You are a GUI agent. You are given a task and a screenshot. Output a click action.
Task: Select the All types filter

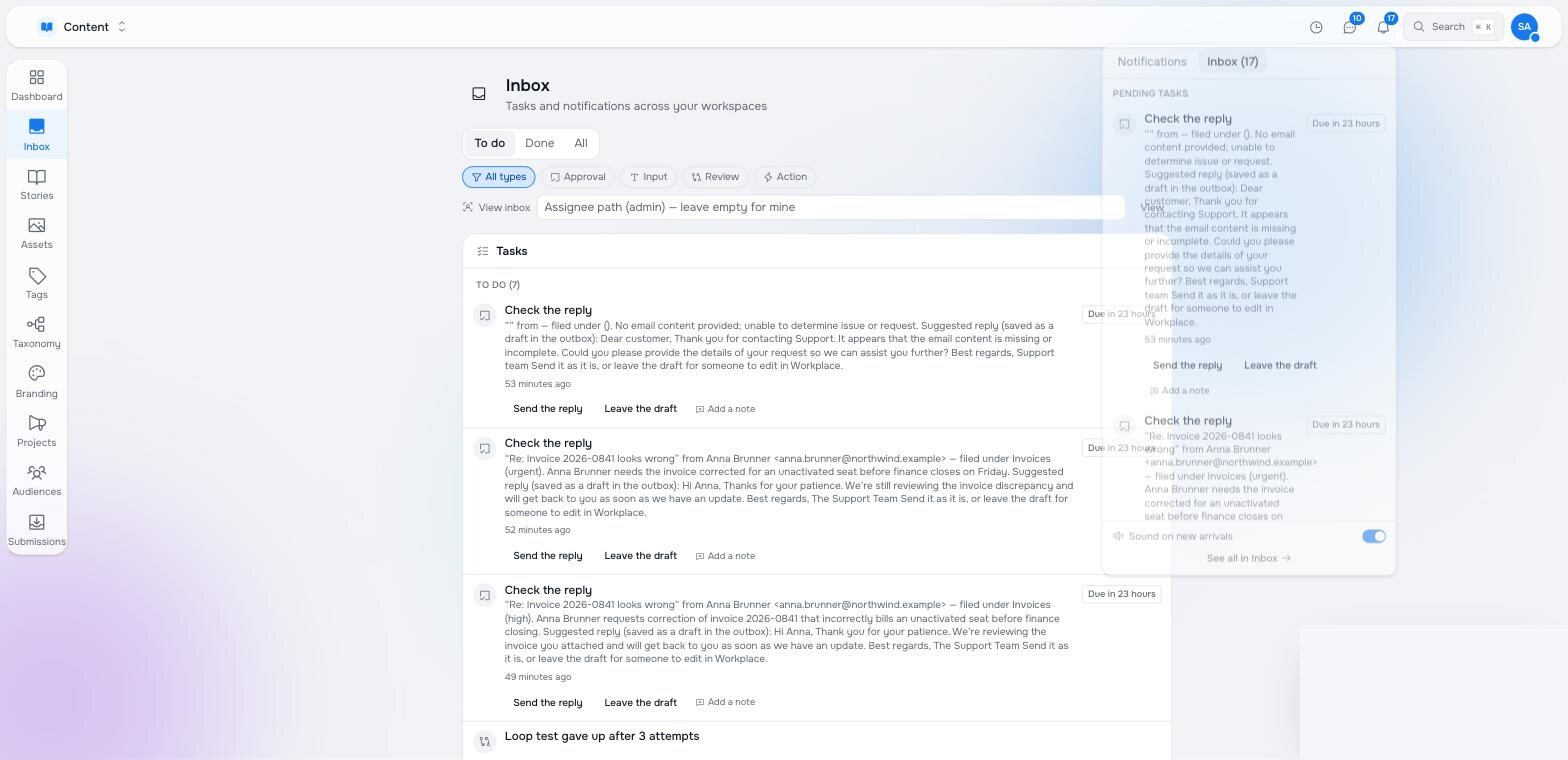point(499,177)
